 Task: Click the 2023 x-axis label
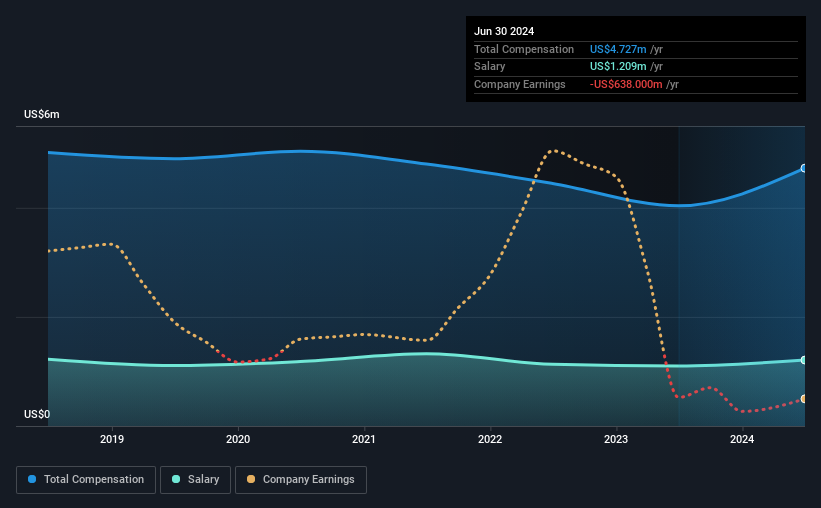[616, 439]
